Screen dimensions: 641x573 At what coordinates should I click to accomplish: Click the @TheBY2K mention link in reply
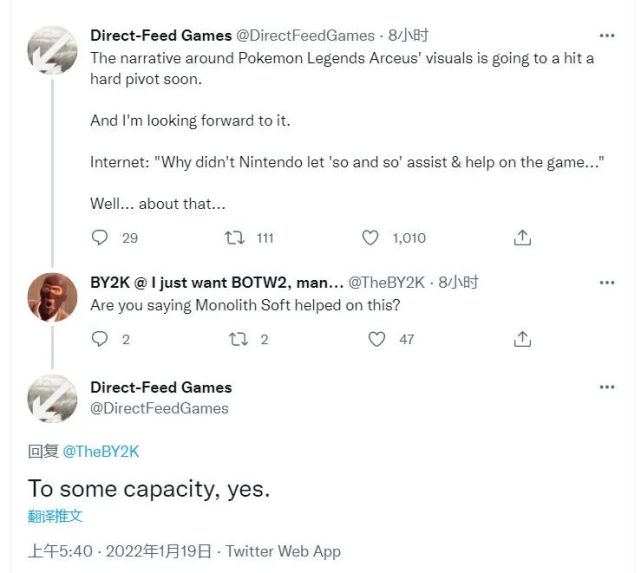pyautogui.click(x=101, y=452)
